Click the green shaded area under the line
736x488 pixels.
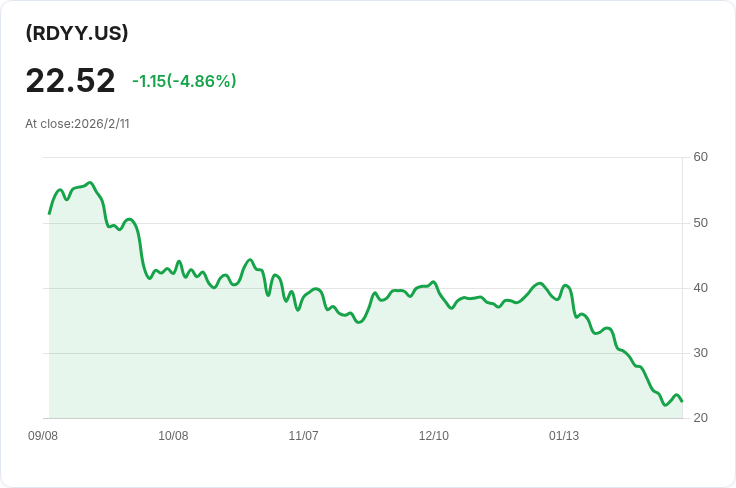[x=300, y=370]
